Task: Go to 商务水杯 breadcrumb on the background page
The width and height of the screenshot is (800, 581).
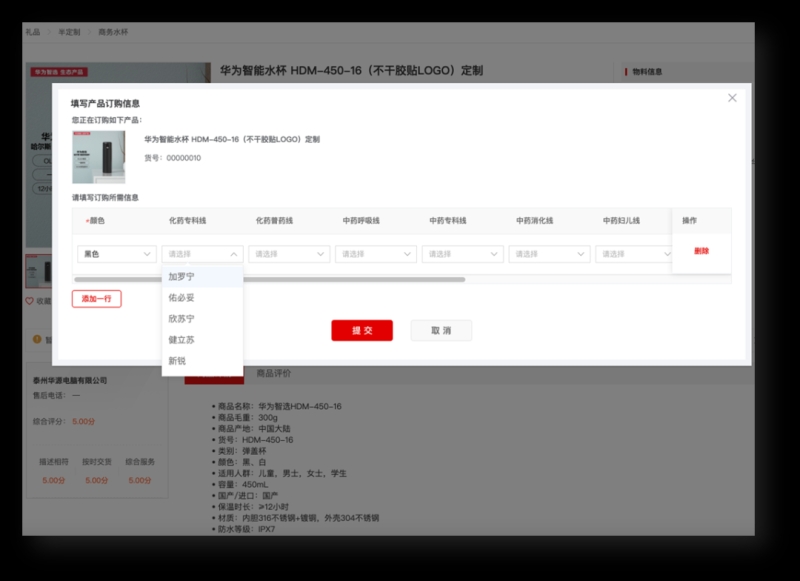Action: point(113,32)
